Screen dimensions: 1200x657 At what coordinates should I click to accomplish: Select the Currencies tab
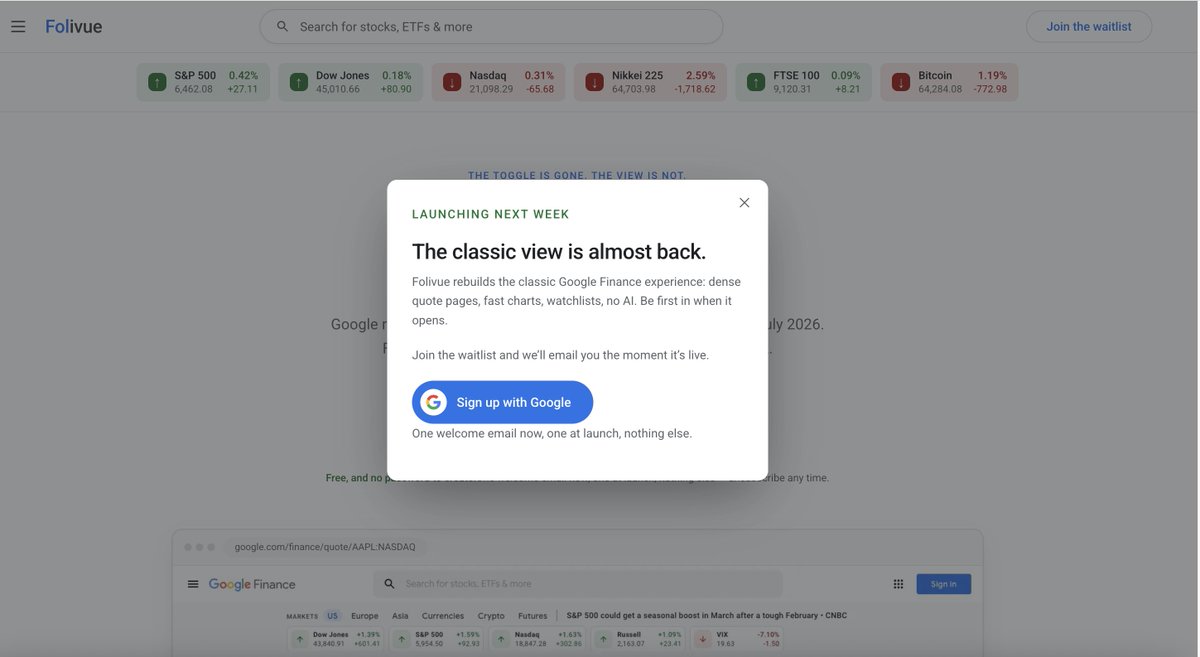443,616
